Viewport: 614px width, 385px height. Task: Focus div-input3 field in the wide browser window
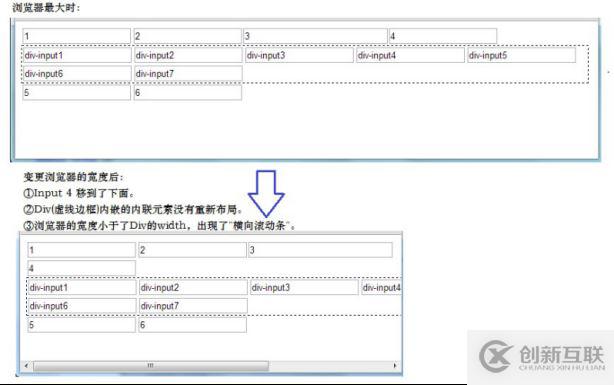pyautogui.click(x=299, y=55)
